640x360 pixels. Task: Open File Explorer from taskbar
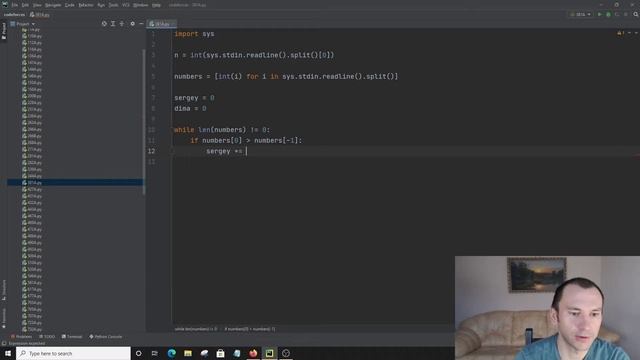point(188,353)
